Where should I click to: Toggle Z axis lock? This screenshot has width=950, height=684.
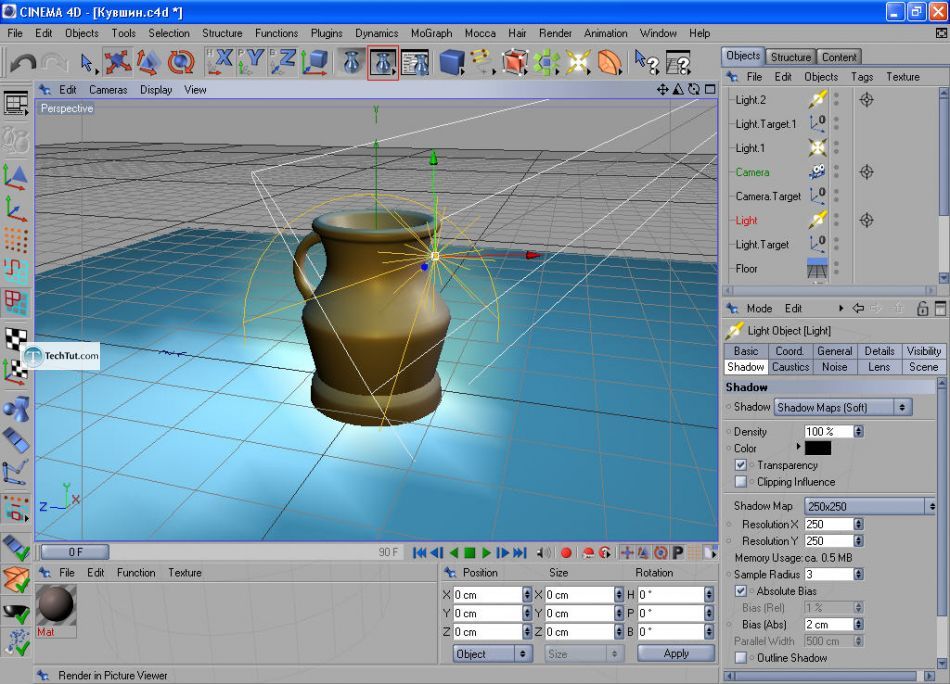(x=283, y=62)
